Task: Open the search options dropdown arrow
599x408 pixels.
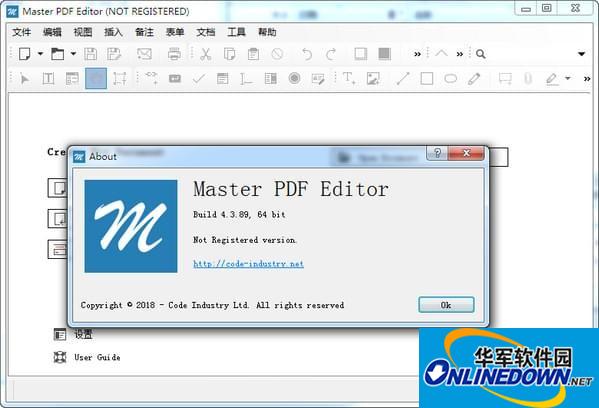Action: pyautogui.click(x=581, y=54)
